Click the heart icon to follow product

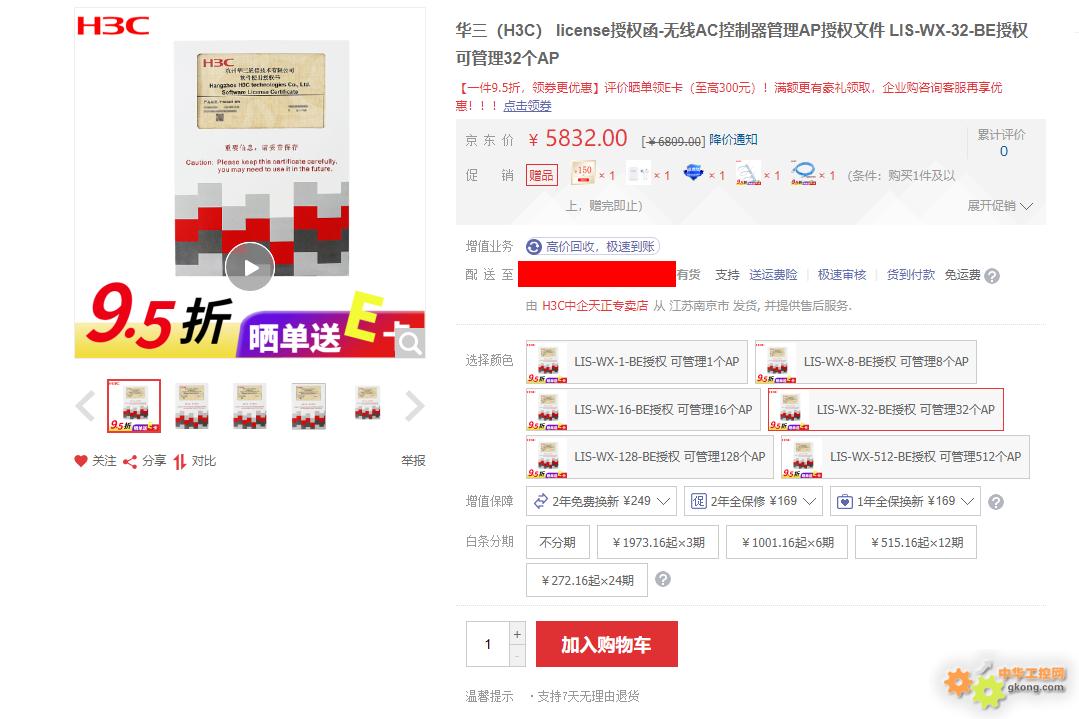[81, 461]
